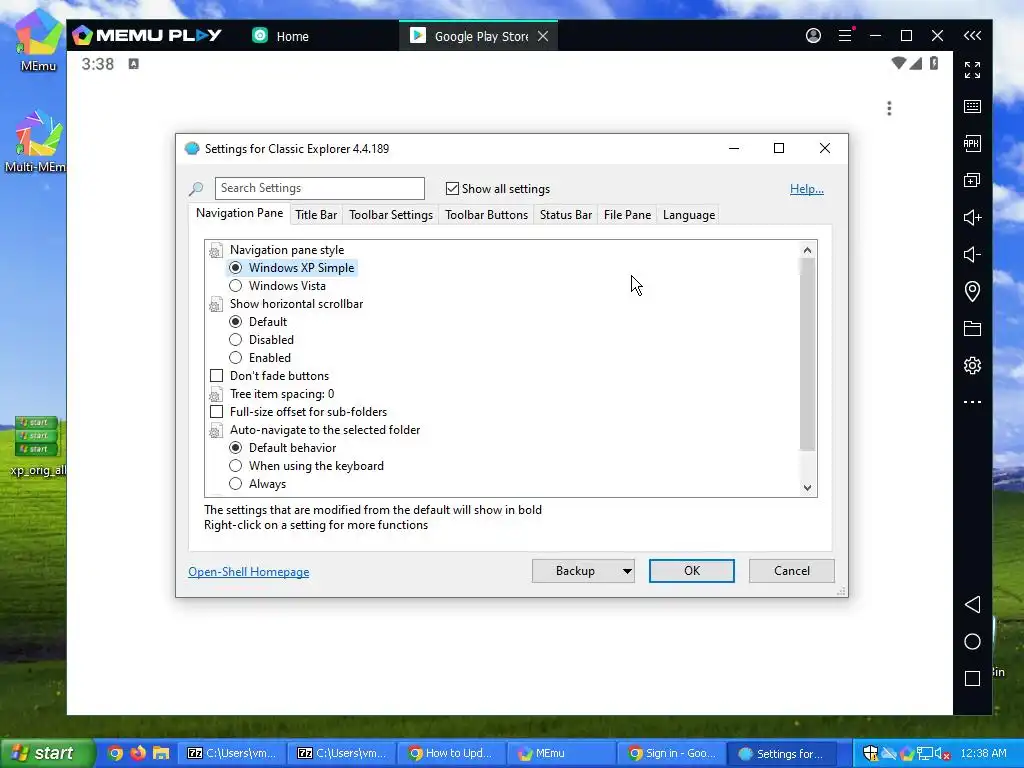Screen dimensions: 1024x768
Task: Switch to the Toolbar Buttons tab
Action: click(x=487, y=215)
